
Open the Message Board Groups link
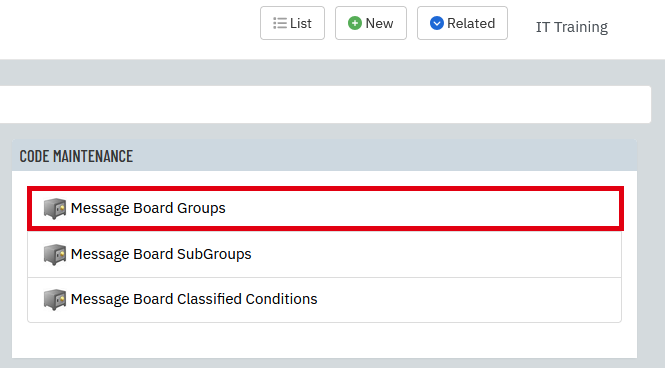pos(148,208)
